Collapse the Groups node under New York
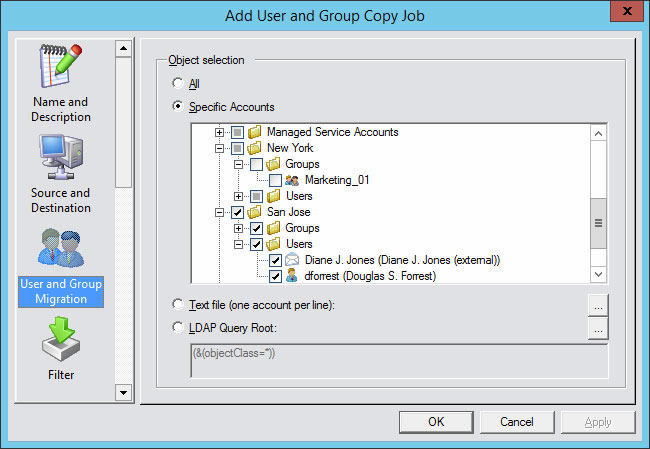The height and width of the screenshot is (449, 650). [238, 164]
